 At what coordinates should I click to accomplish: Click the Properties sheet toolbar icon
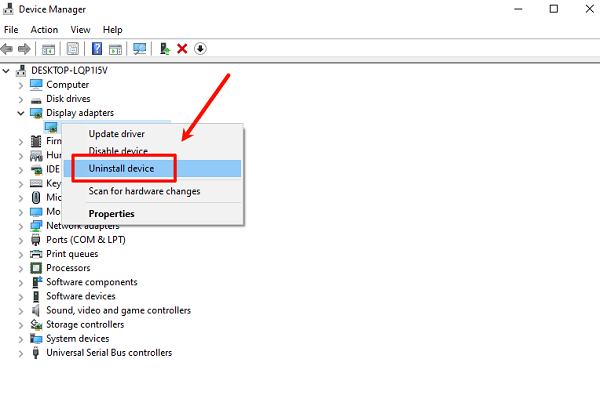73,49
